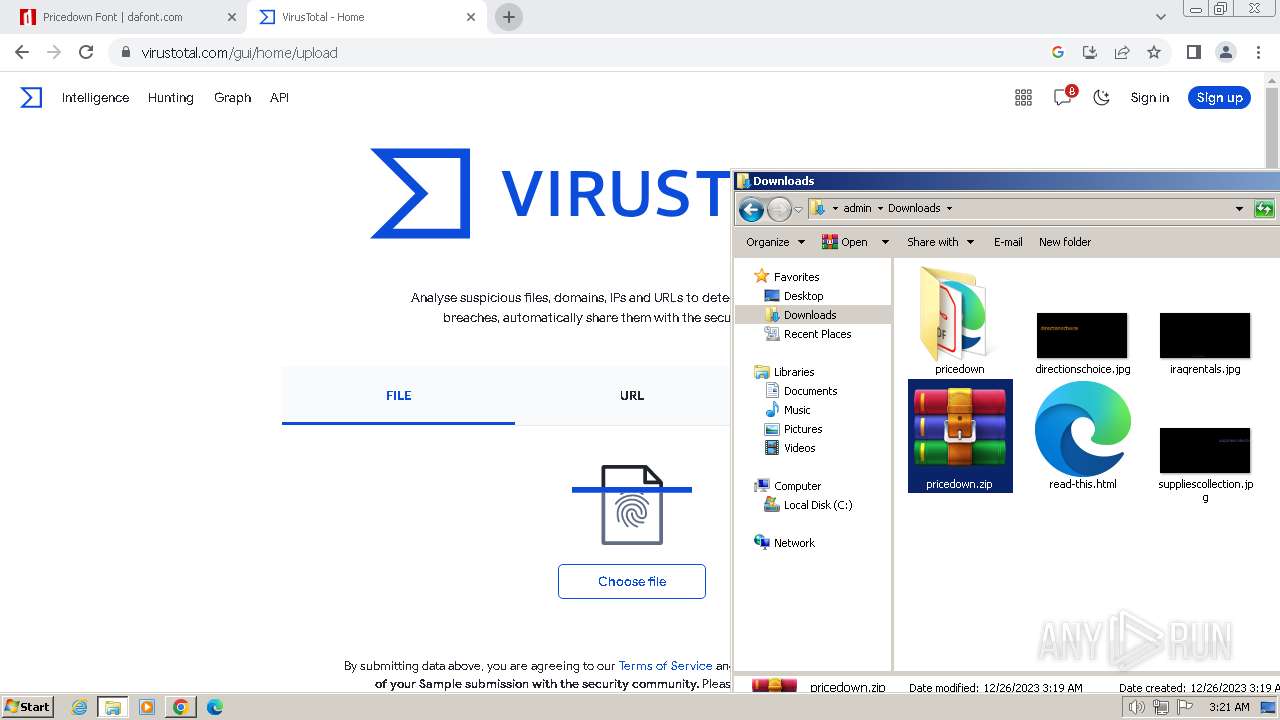
Task: Click the Choose file button
Action: pos(632,581)
